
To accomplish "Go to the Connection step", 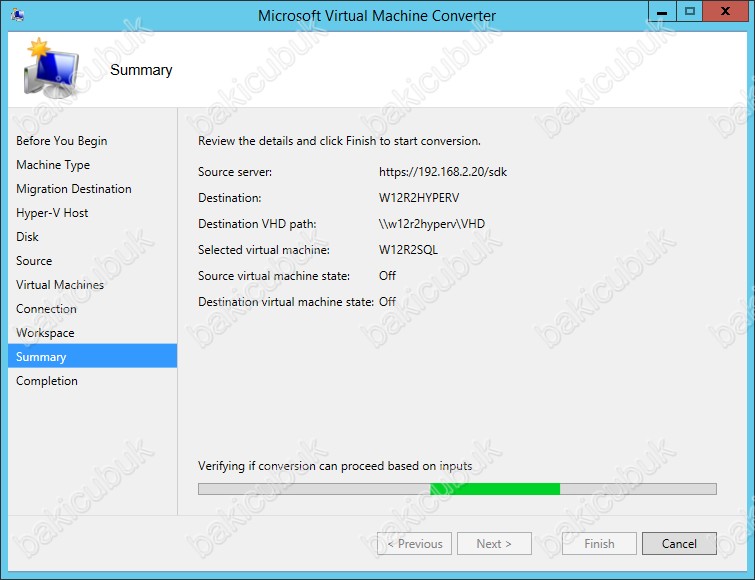I will coord(46,309).
